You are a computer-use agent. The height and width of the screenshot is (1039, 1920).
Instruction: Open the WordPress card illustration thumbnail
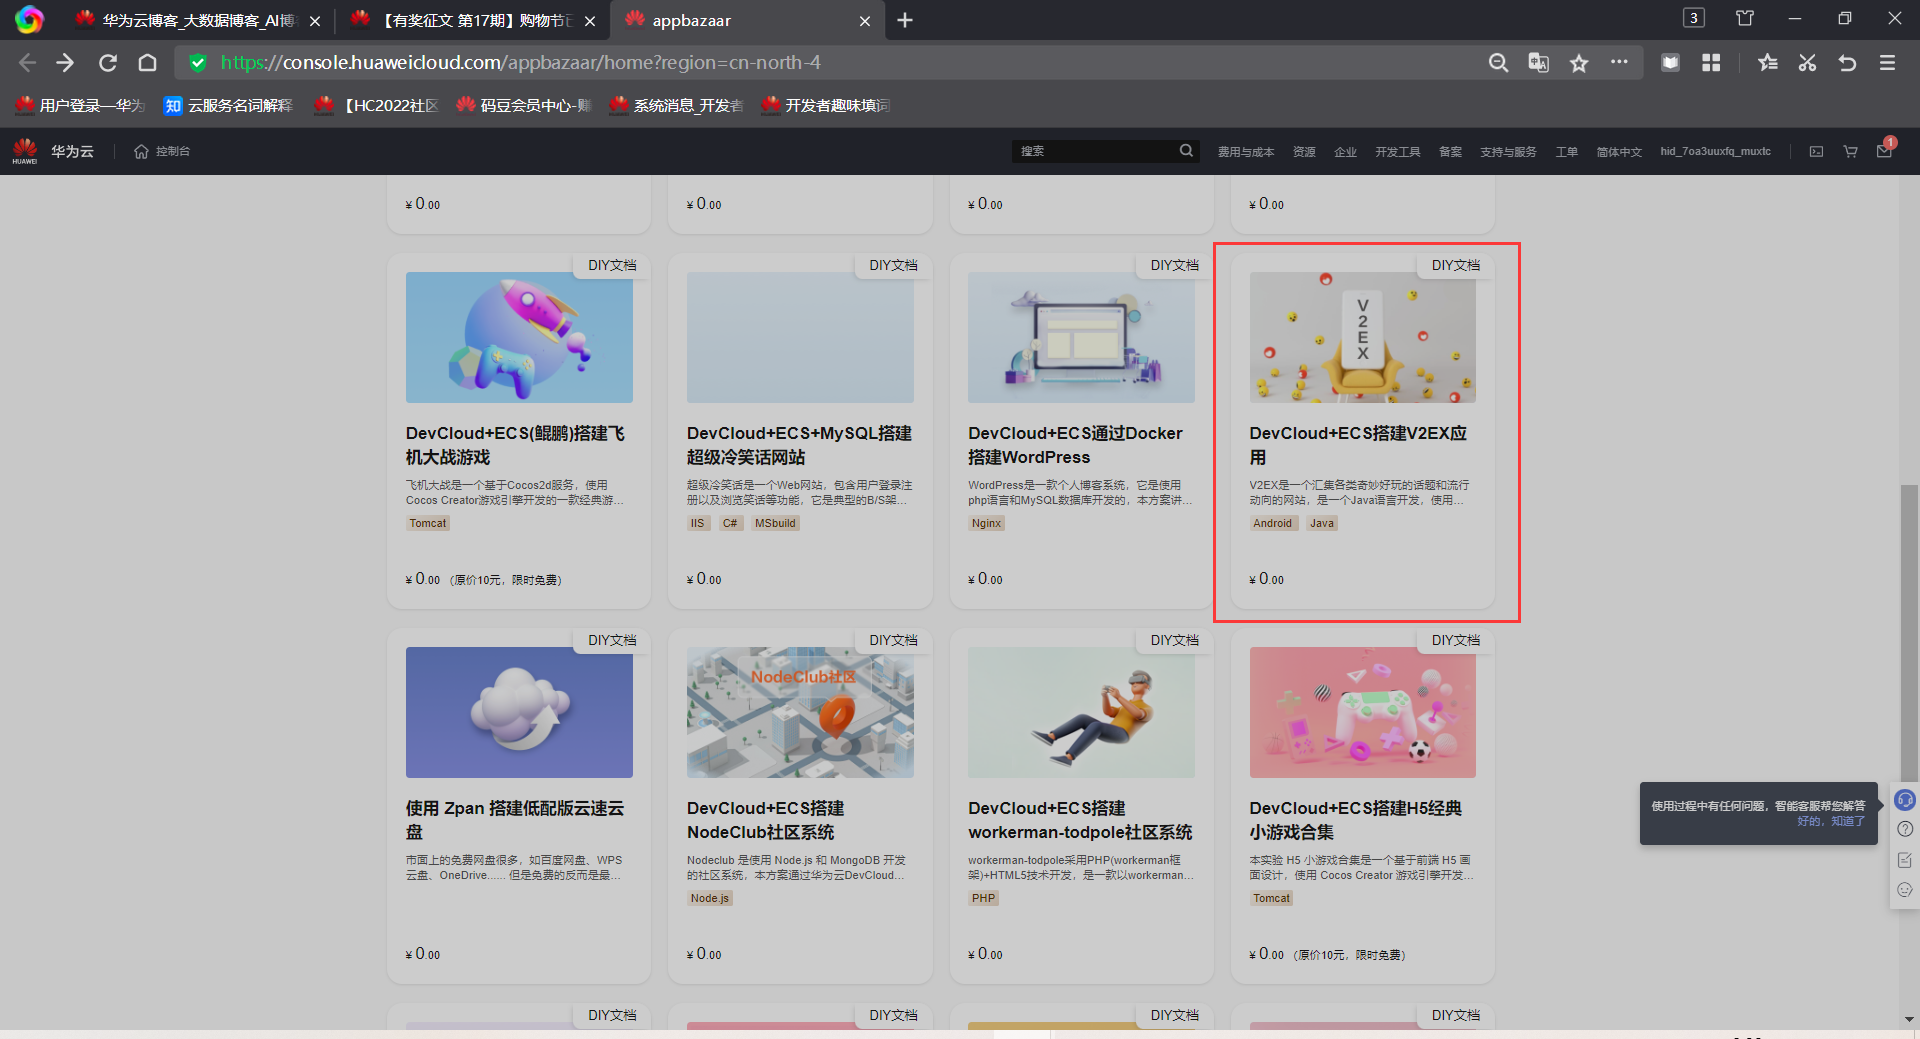[1081, 337]
